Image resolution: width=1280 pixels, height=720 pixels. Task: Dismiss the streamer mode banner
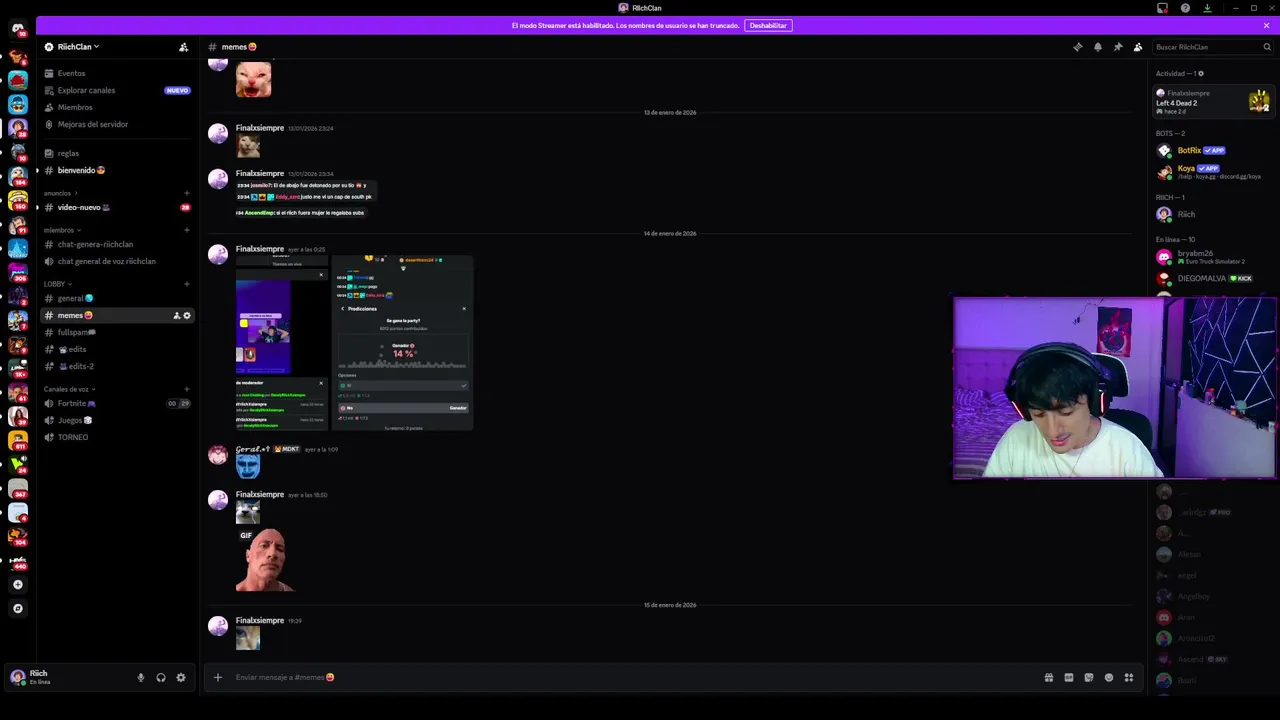(x=1266, y=25)
